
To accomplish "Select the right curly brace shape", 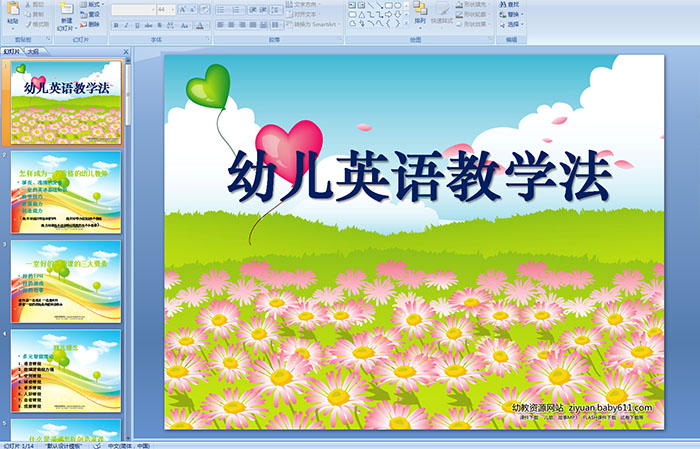I will (x=397, y=23).
